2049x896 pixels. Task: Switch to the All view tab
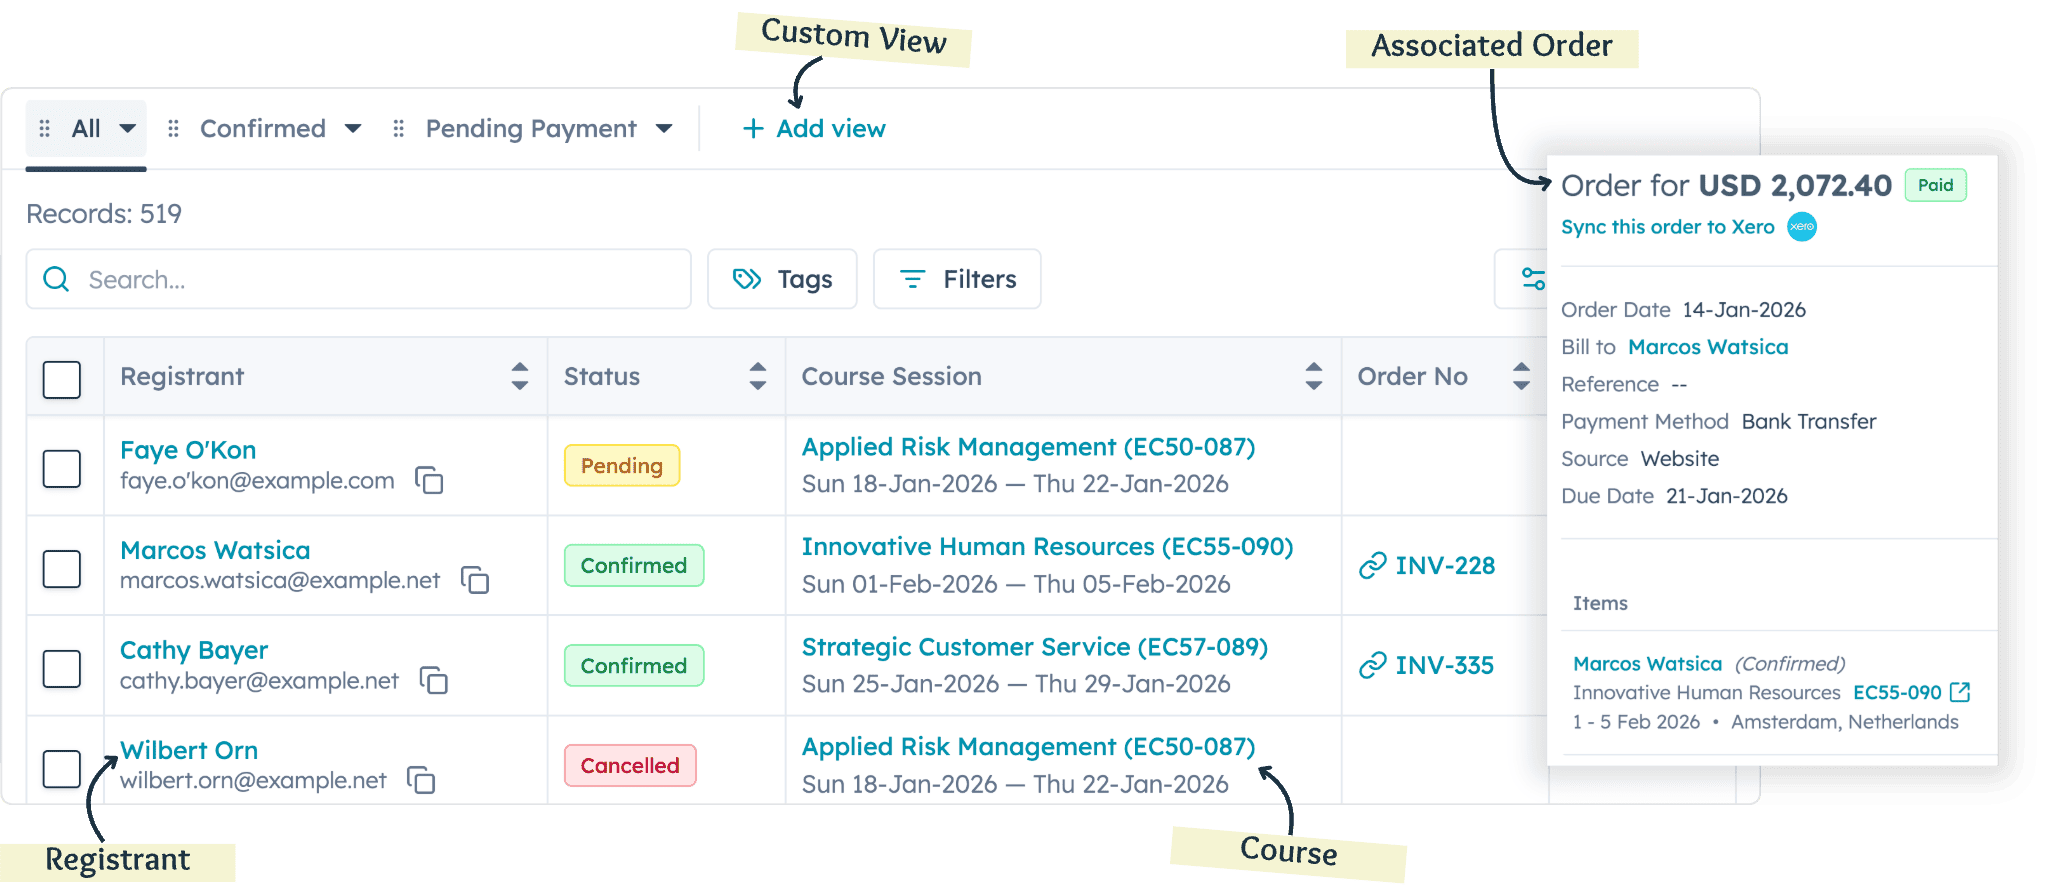click(x=86, y=129)
